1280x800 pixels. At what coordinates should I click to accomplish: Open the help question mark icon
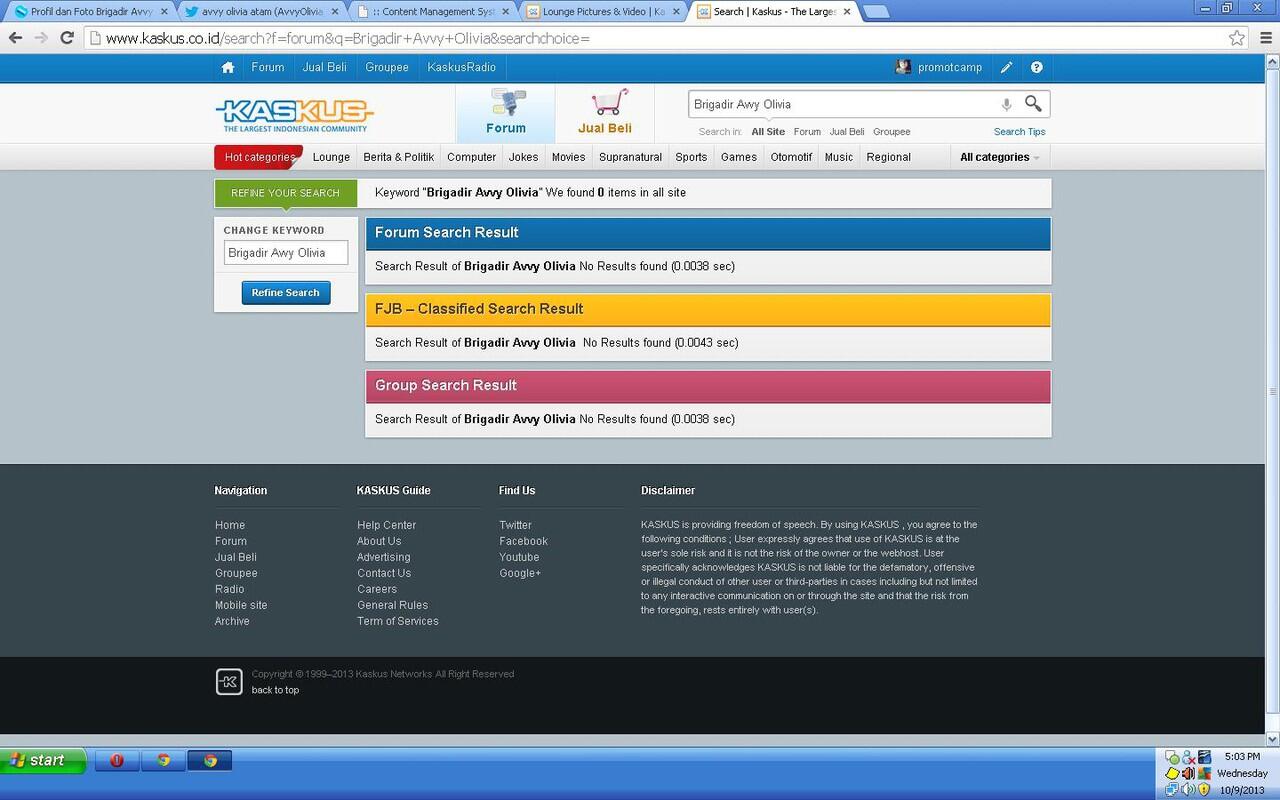1036,68
